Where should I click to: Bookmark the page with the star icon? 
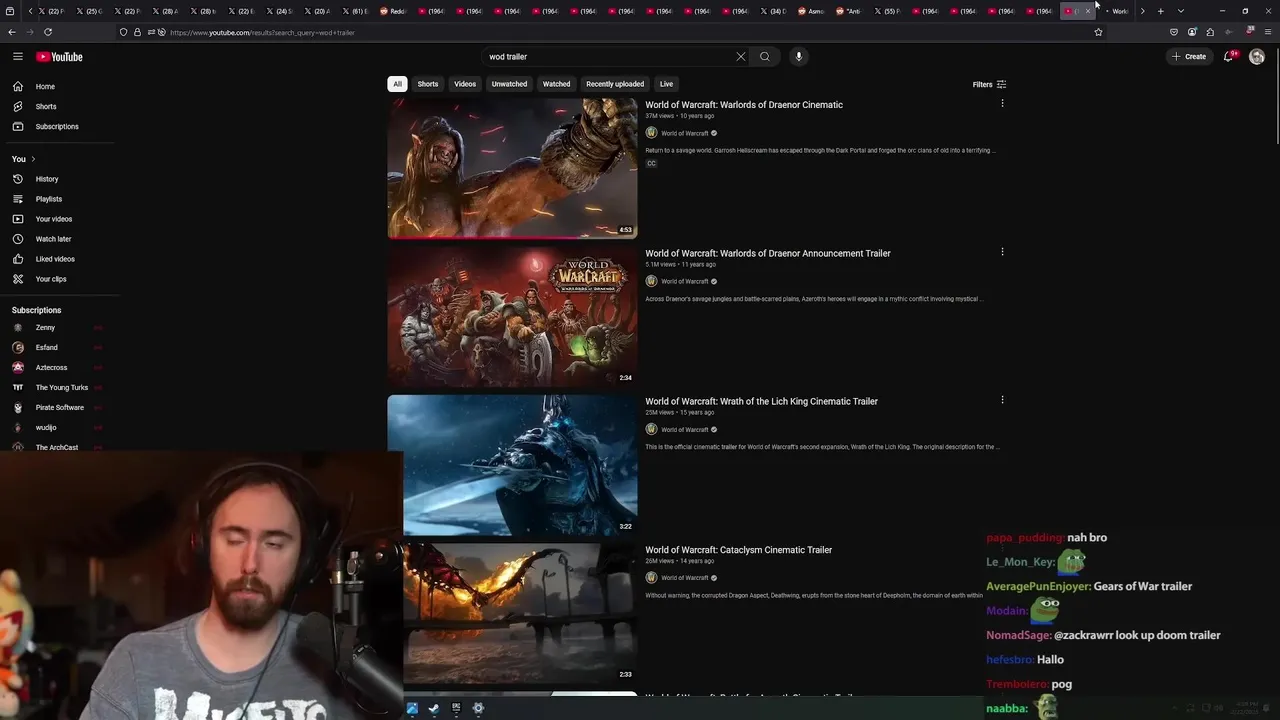1098,32
